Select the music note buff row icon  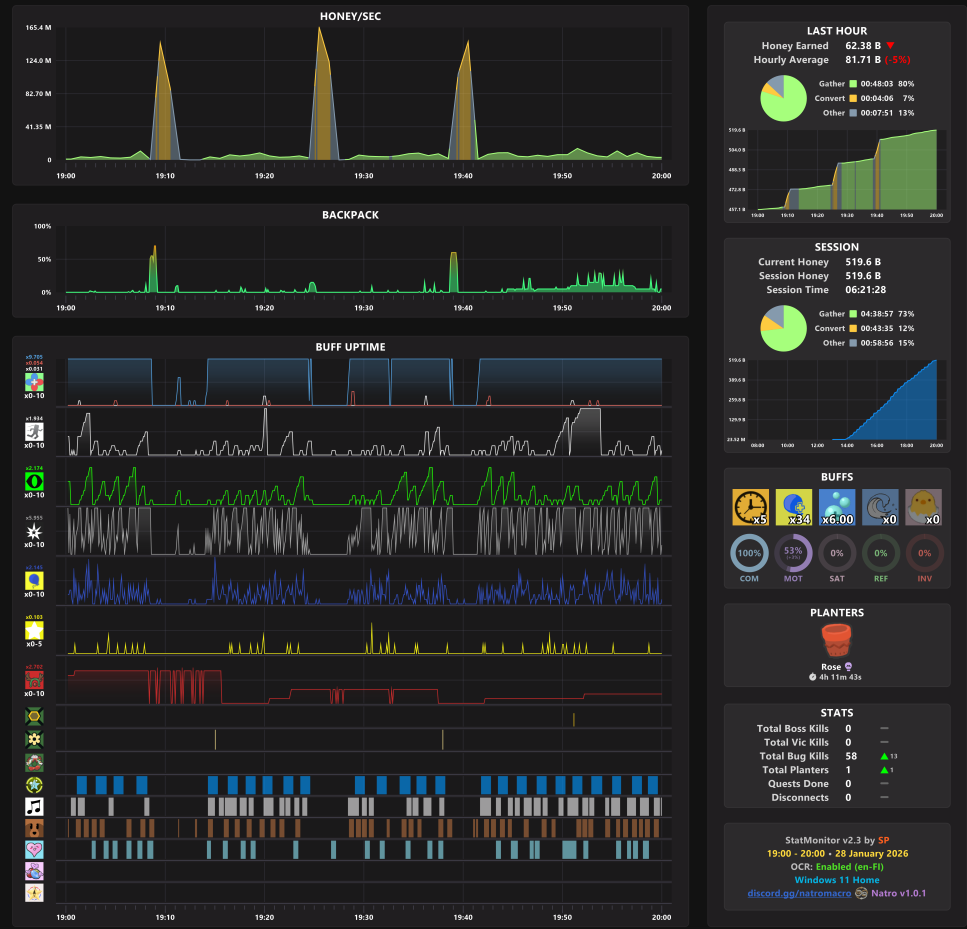tap(34, 806)
